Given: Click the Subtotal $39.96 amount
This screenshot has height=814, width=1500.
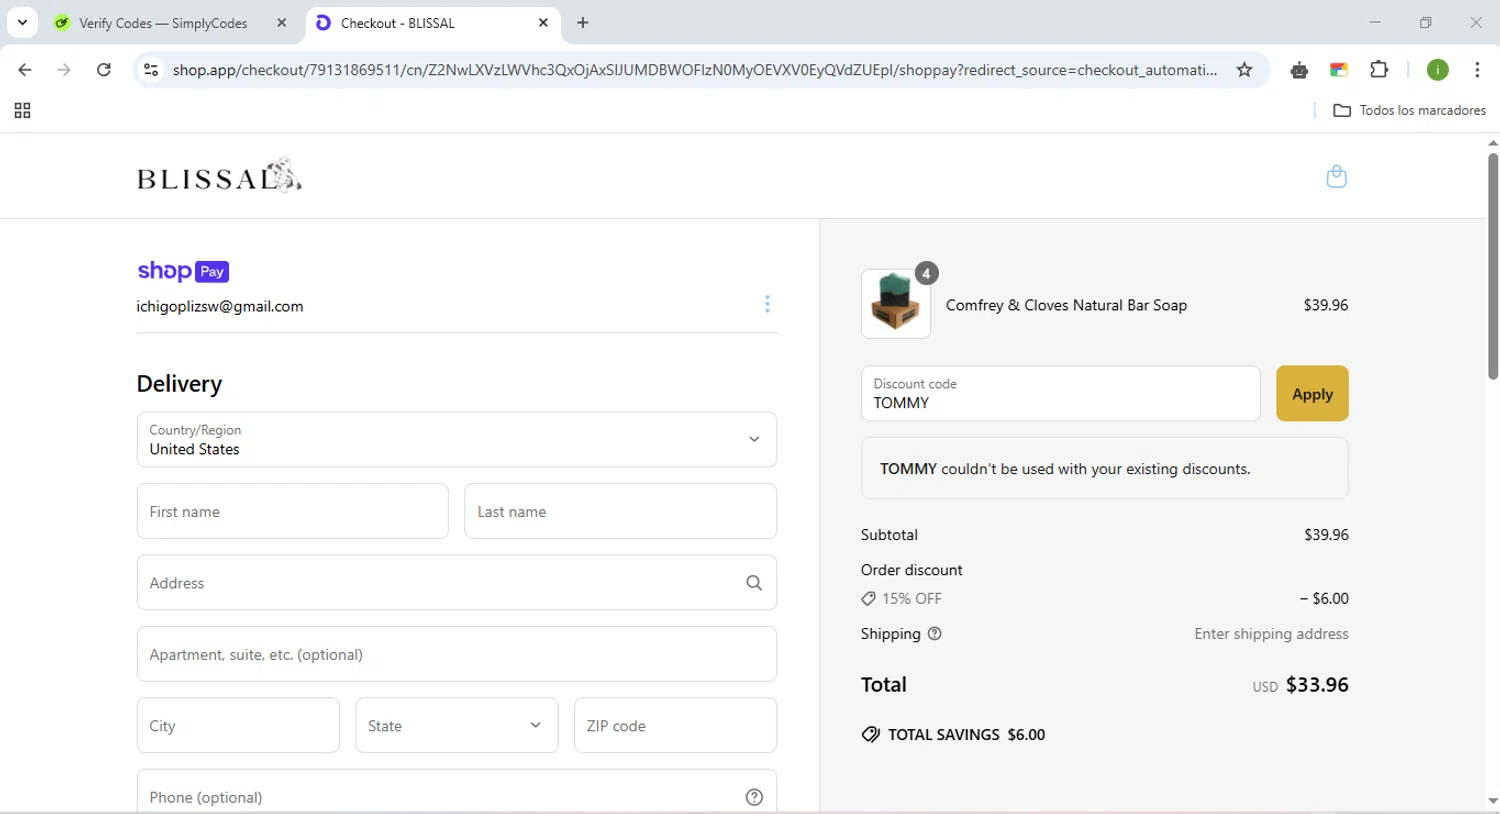Looking at the screenshot, I should 1326,535.
